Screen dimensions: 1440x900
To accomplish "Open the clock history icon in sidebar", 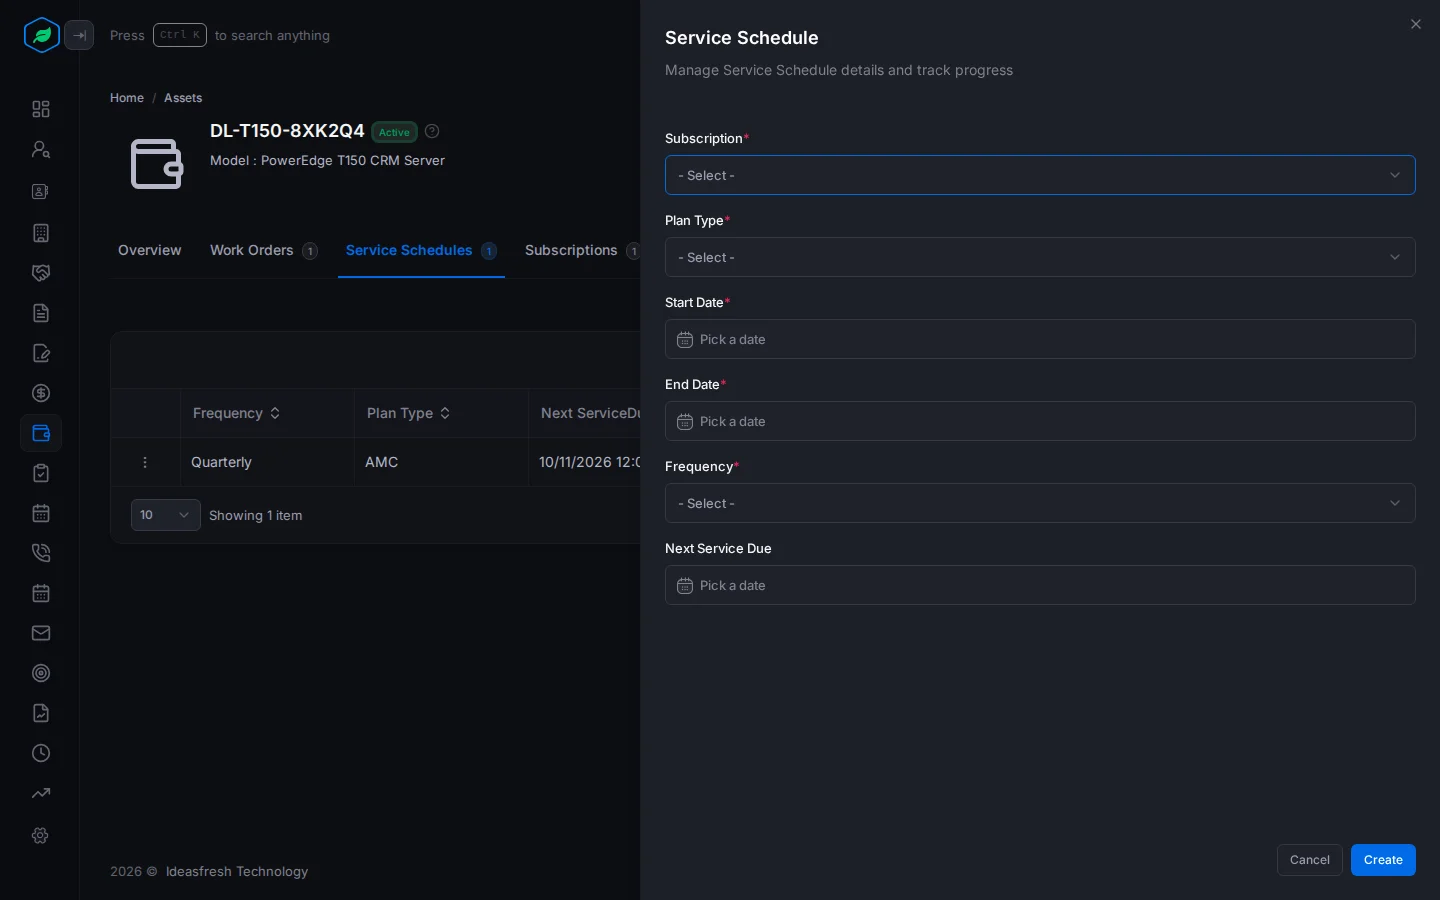I will coord(41,753).
